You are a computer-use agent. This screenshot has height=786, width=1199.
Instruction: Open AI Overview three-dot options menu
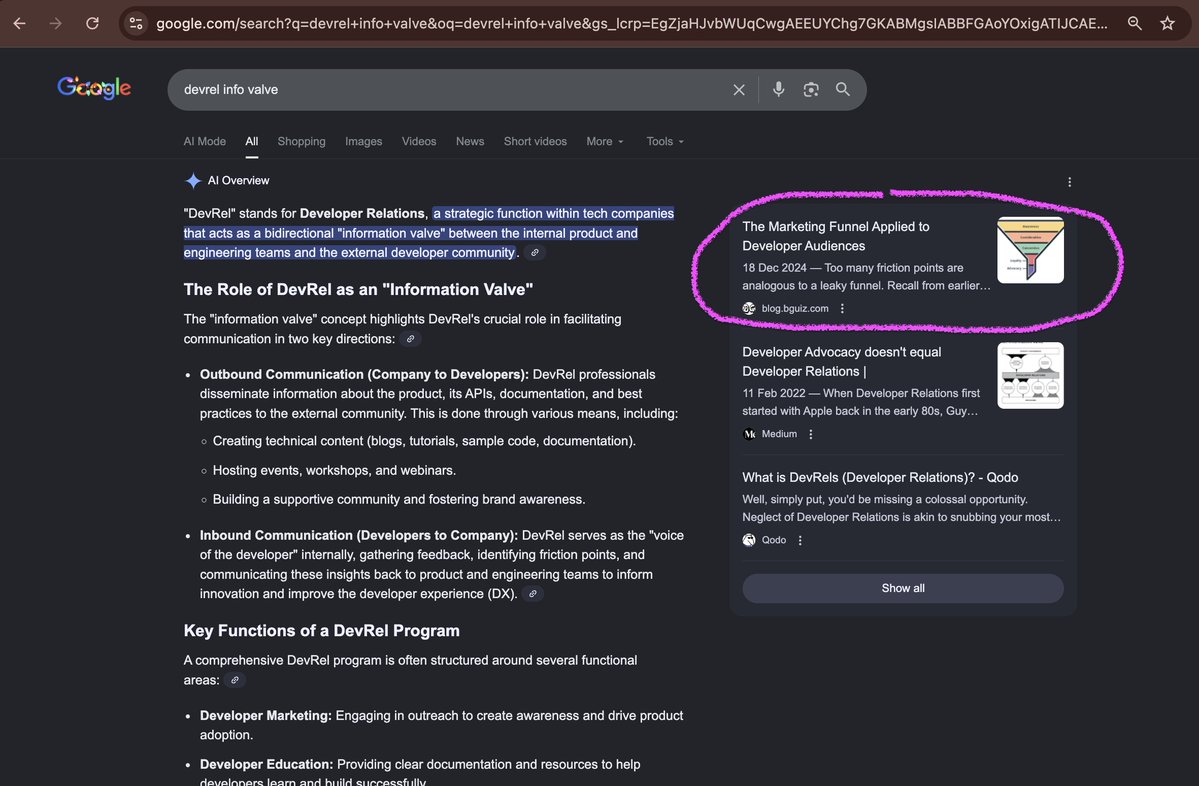[1069, 182]
